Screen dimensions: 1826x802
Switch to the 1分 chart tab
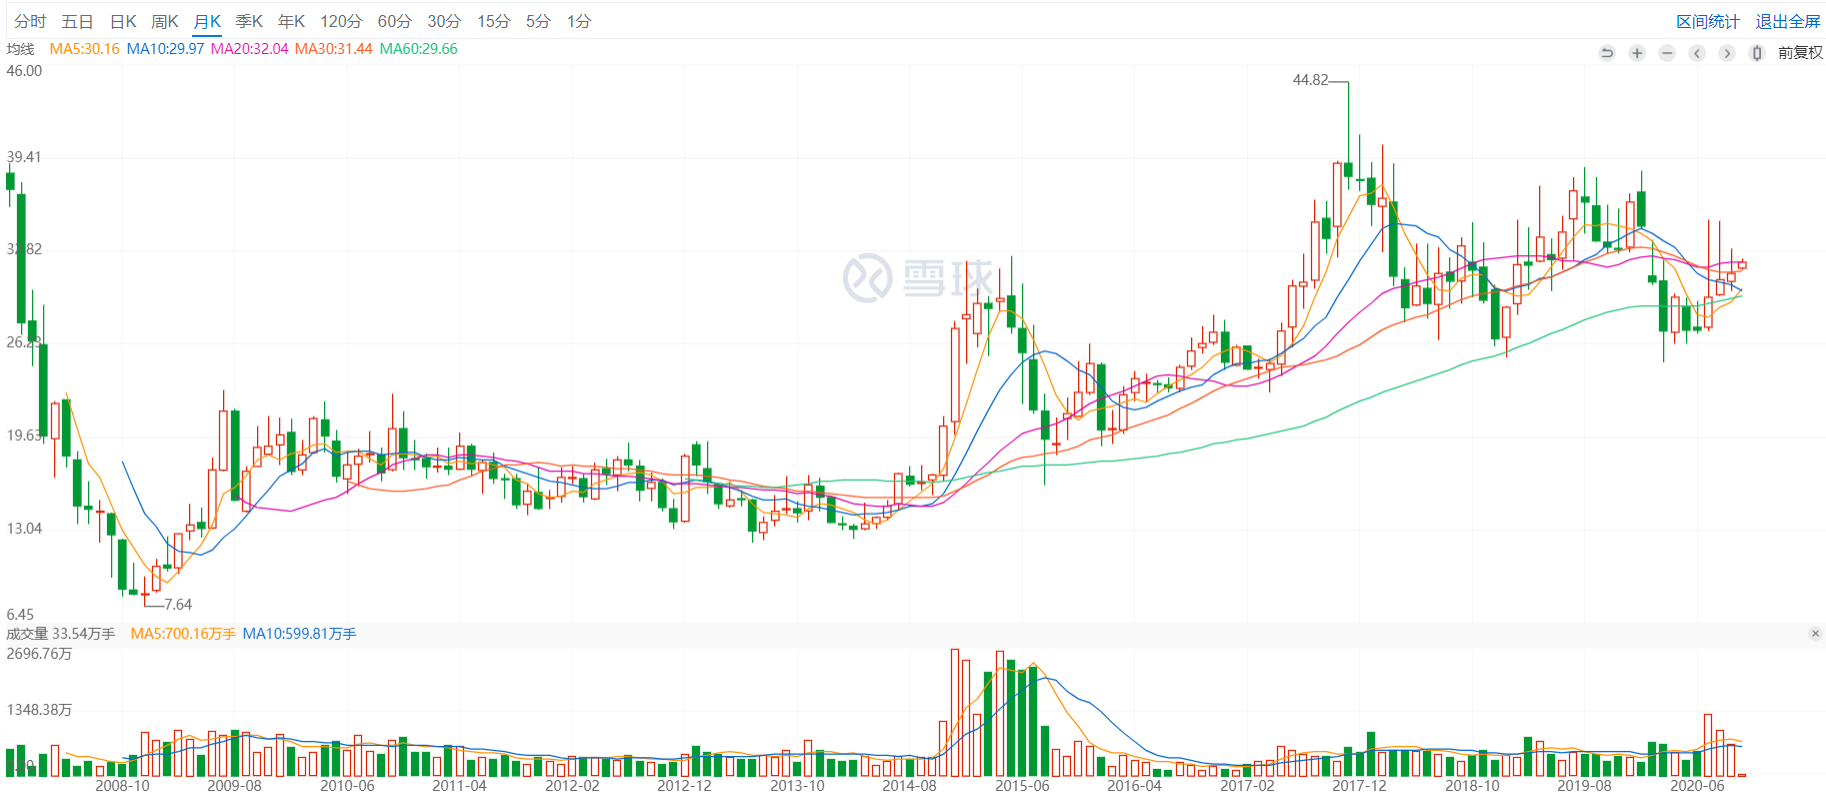(578, 21)
